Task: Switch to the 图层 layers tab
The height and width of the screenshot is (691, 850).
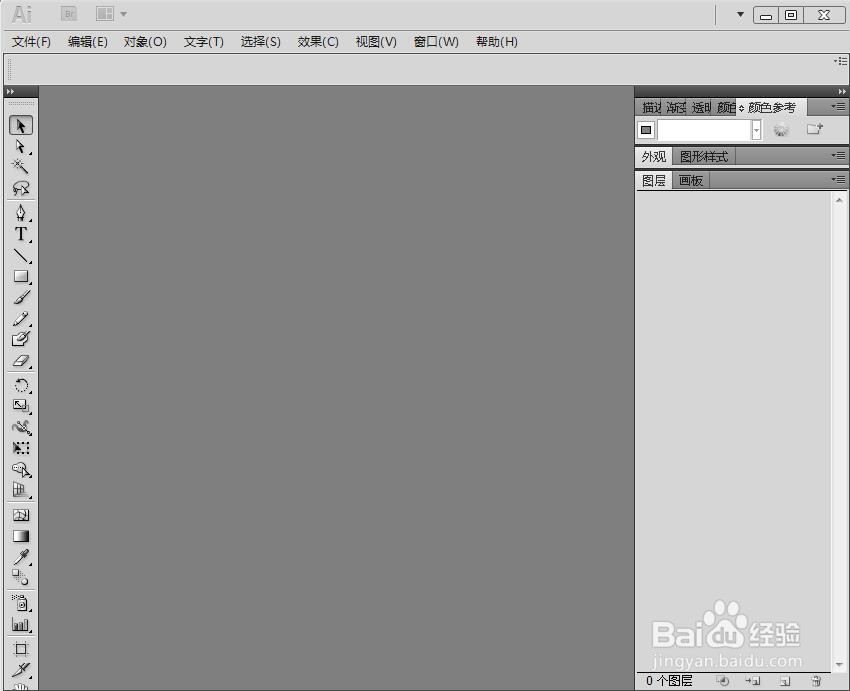Action: coord(654,180)
